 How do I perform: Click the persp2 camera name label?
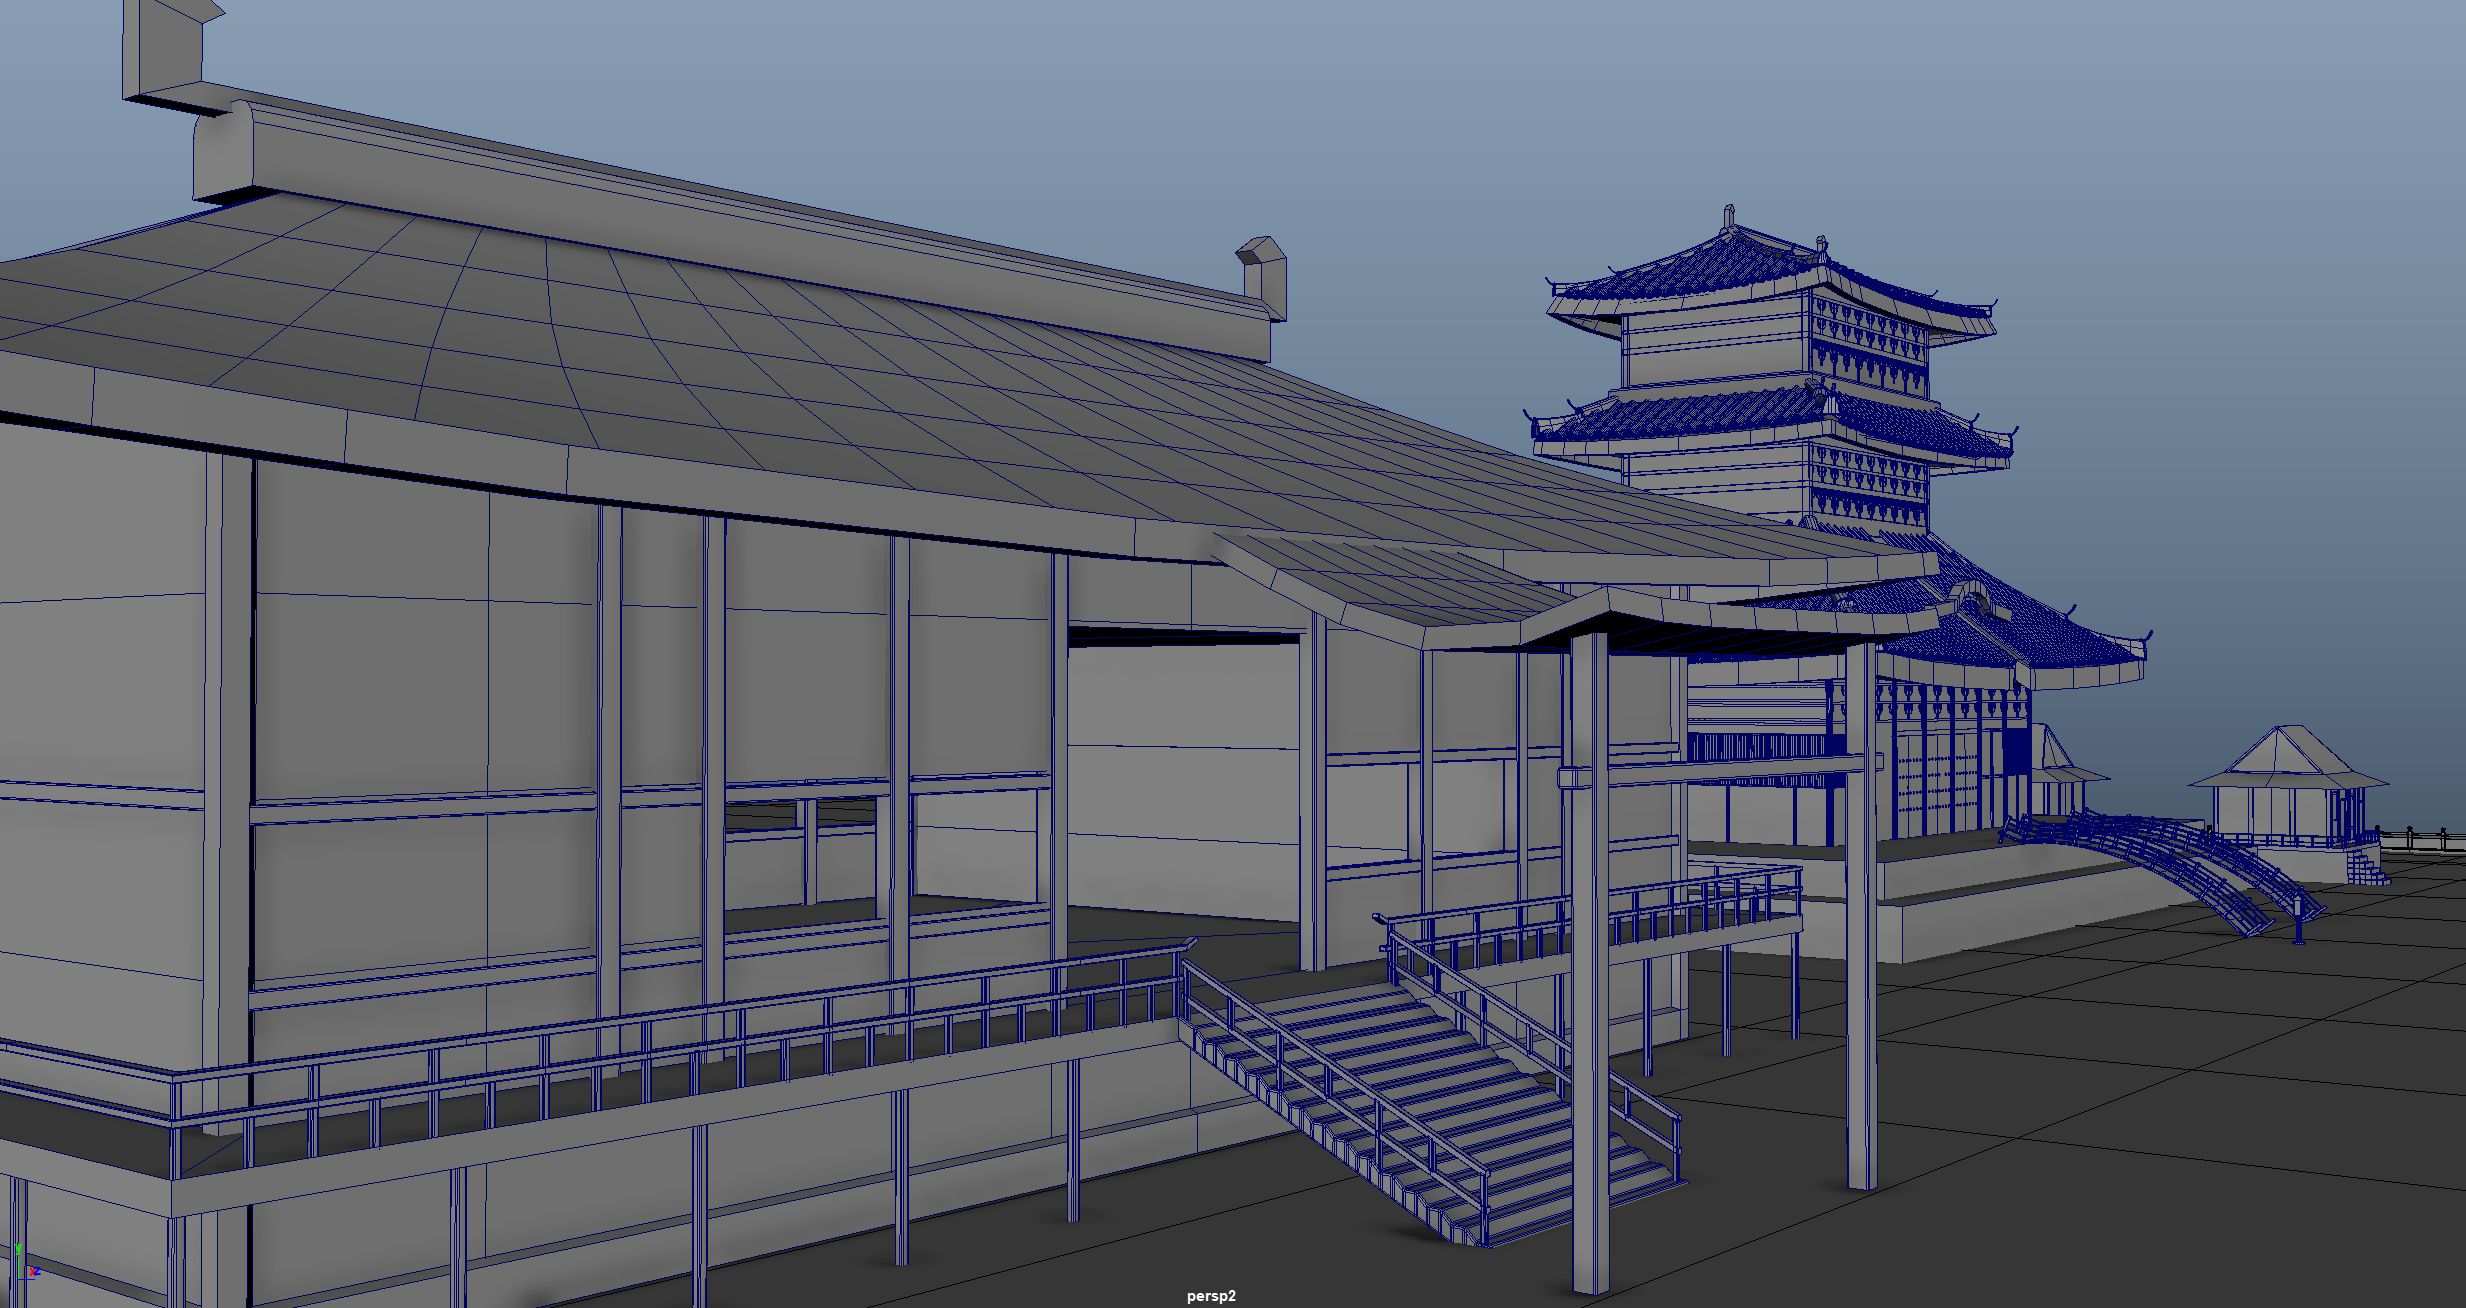coord(1211,1296)
